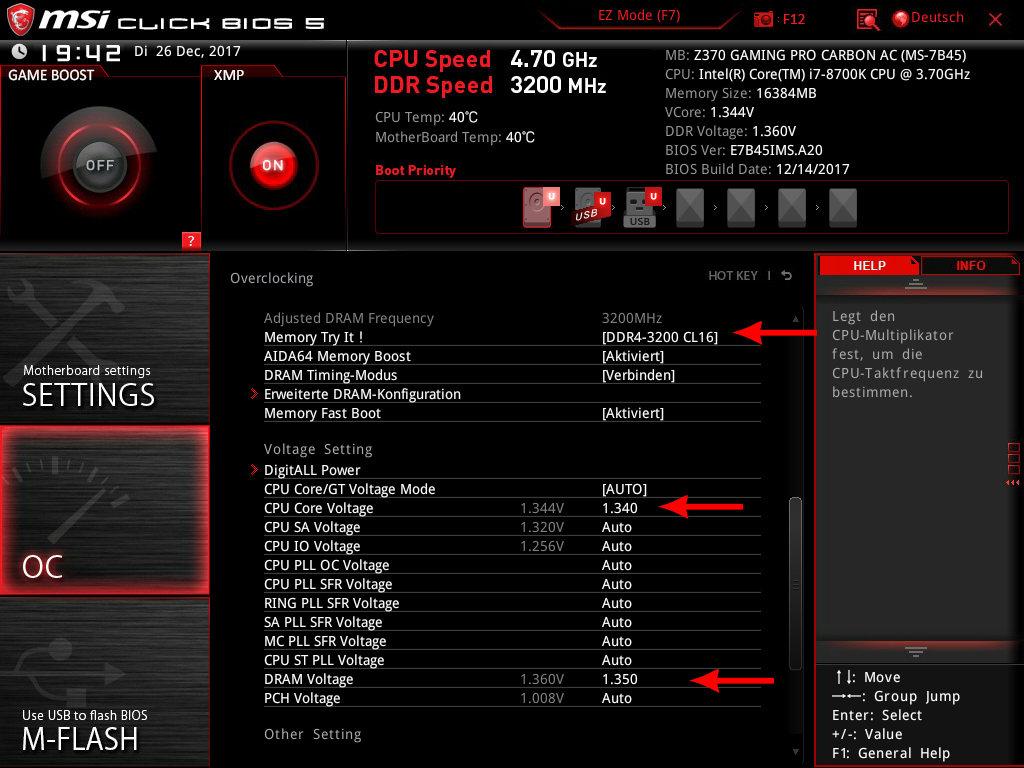Select the USB key boot device icon

(641, 207)
